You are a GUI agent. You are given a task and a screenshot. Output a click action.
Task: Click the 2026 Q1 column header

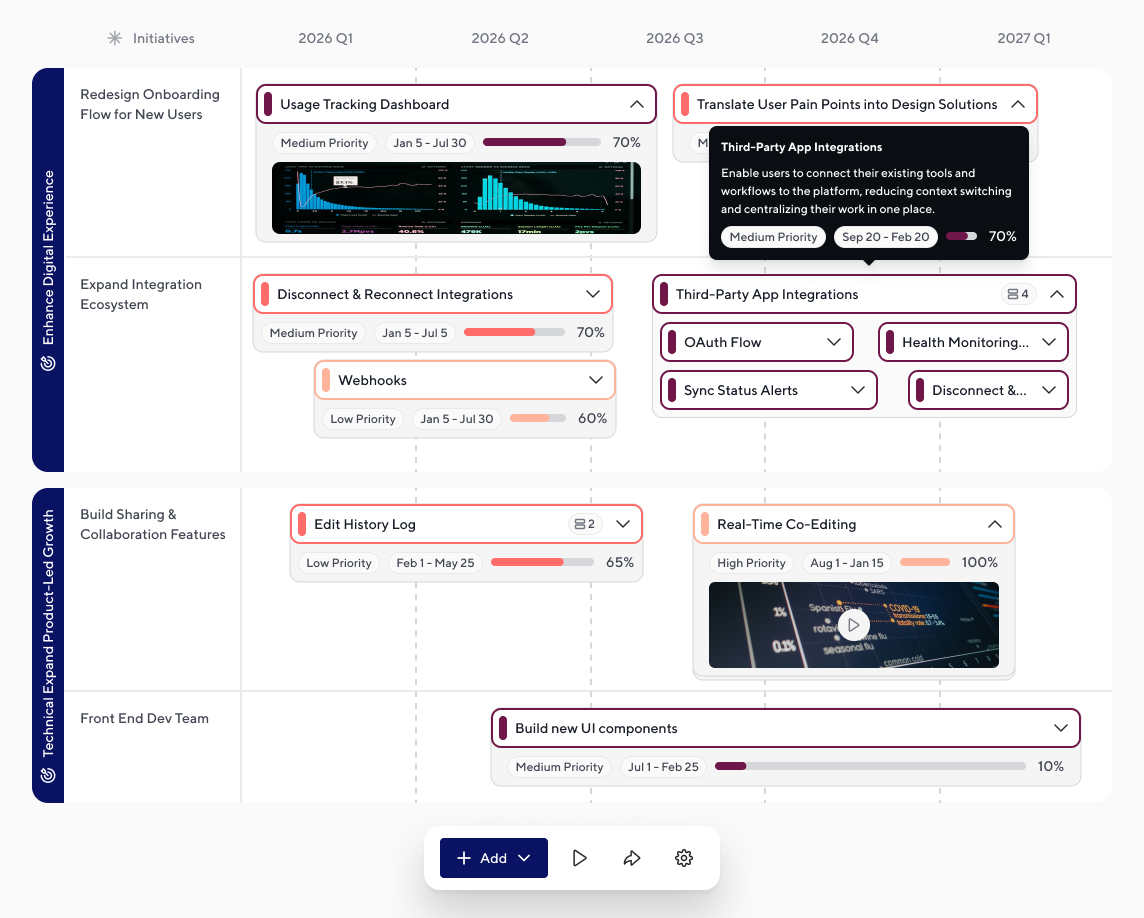[x=325, y=38]
